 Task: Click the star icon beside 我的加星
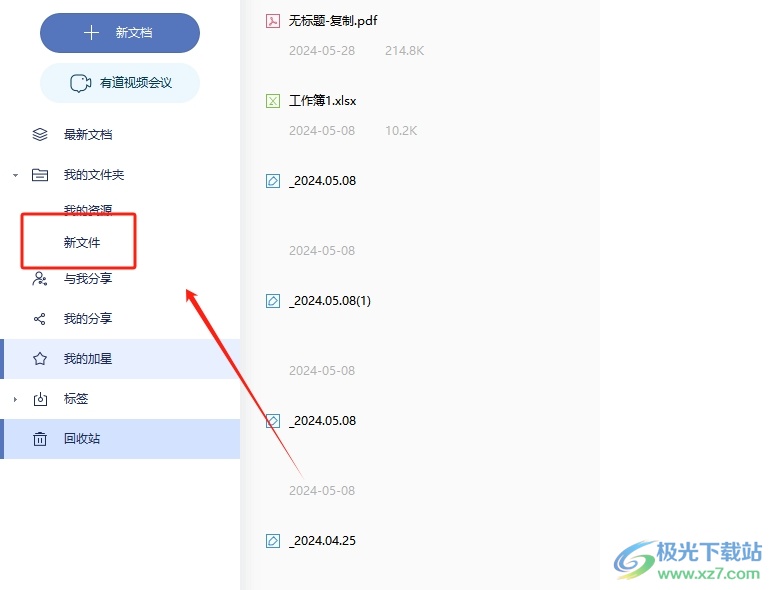coord(40,359)
